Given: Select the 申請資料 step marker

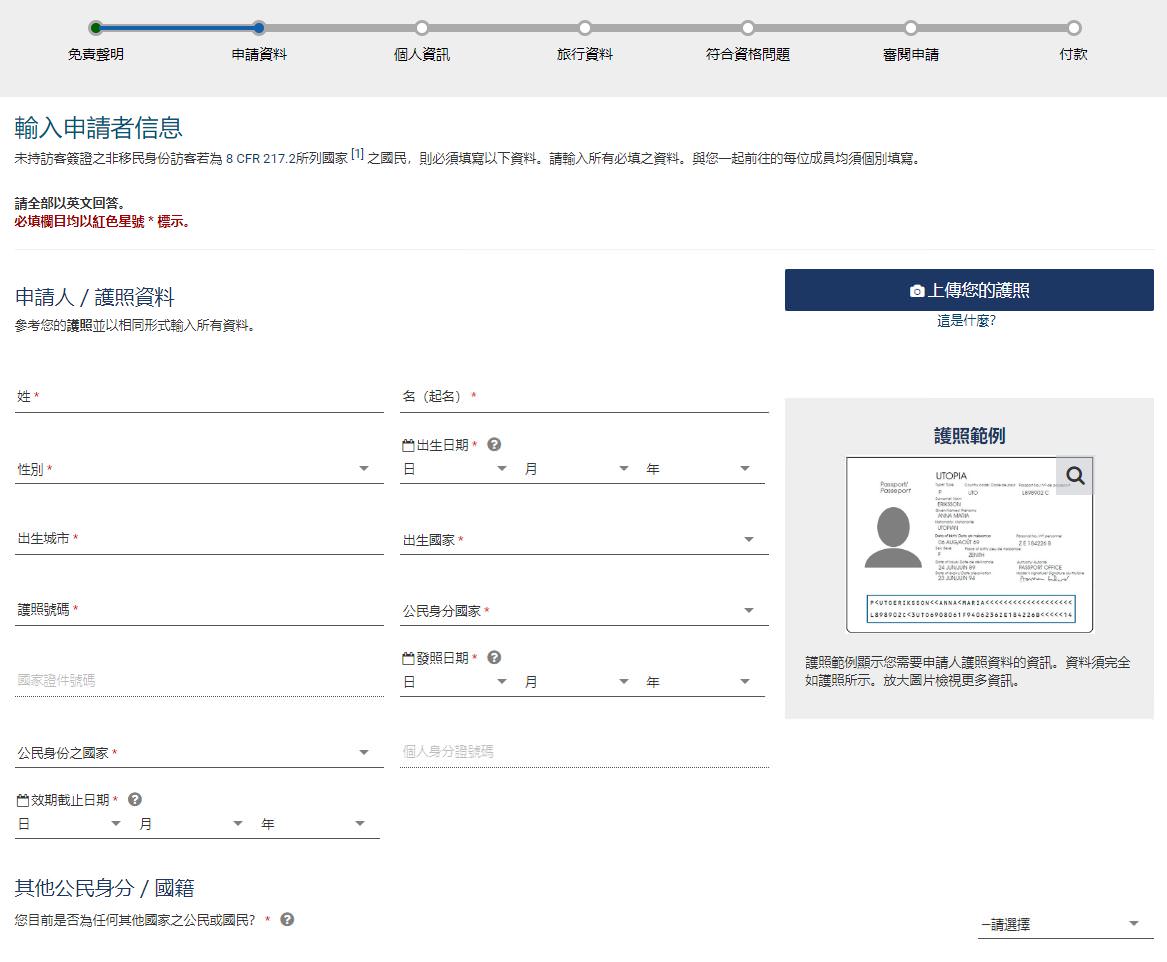Looking at the screenshot, I should click(x=259, y=29).
